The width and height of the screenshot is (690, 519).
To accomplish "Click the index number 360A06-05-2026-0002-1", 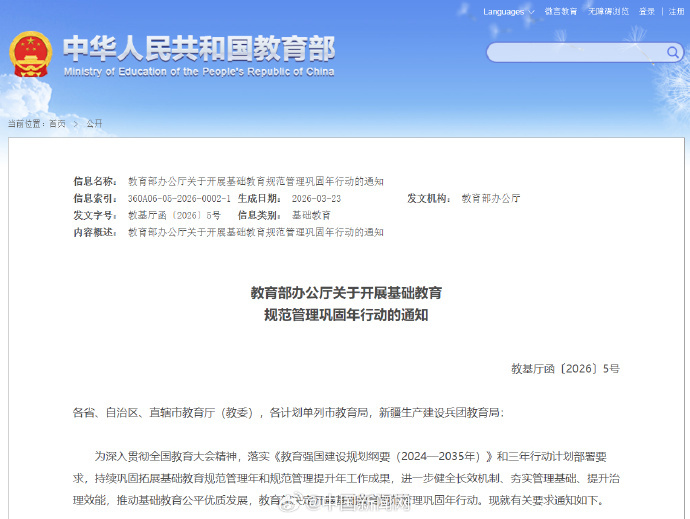I will pyautogui.click(x=179, y=198).
